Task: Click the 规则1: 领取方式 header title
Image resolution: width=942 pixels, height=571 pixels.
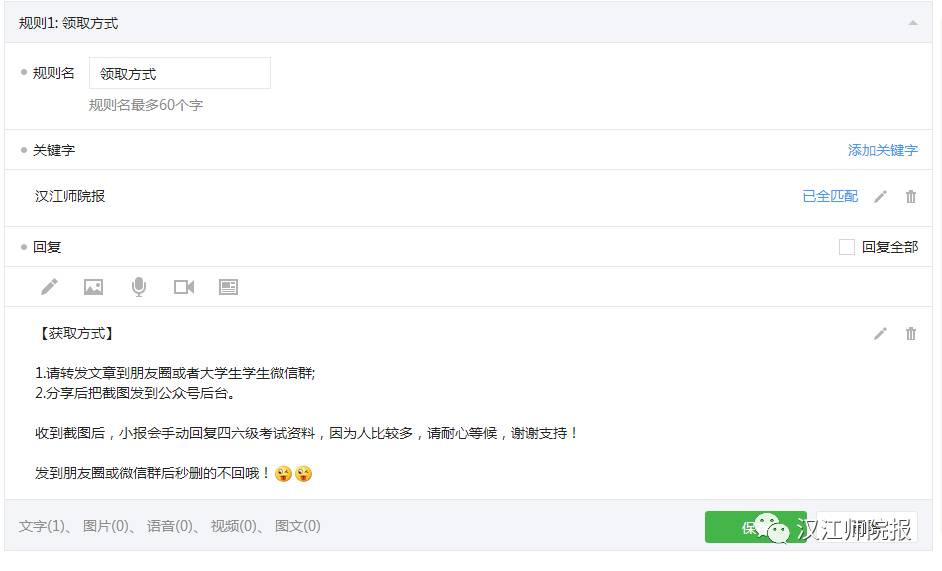Action: [x=69, y=23]
